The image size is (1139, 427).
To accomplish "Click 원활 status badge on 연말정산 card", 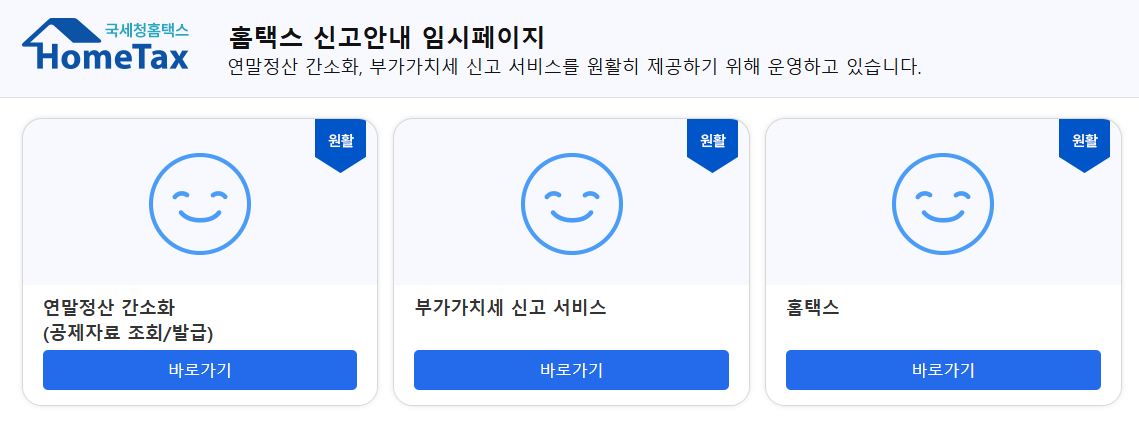I will coord(340,145).
